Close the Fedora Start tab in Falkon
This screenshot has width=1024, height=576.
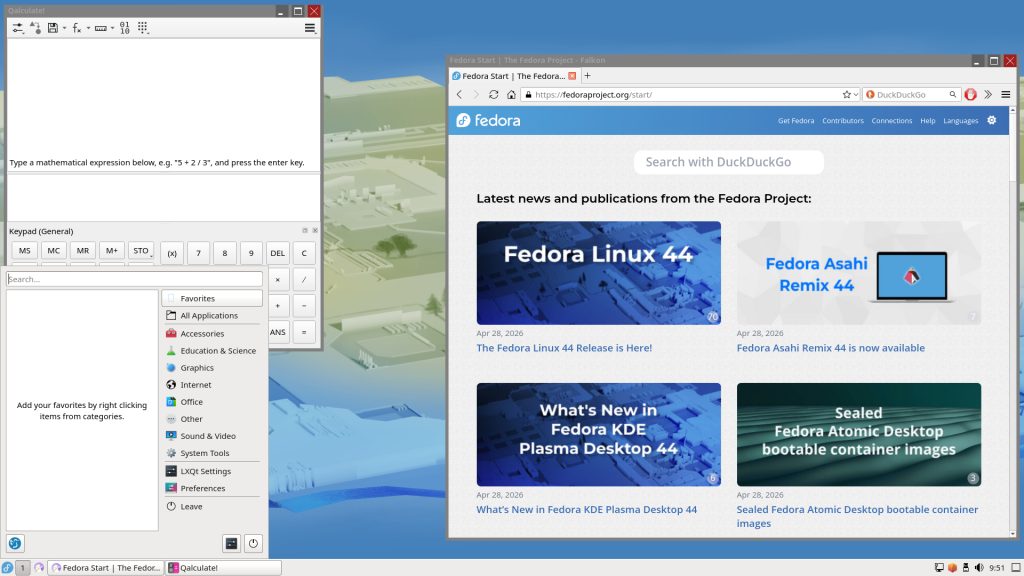coord(572,76)
